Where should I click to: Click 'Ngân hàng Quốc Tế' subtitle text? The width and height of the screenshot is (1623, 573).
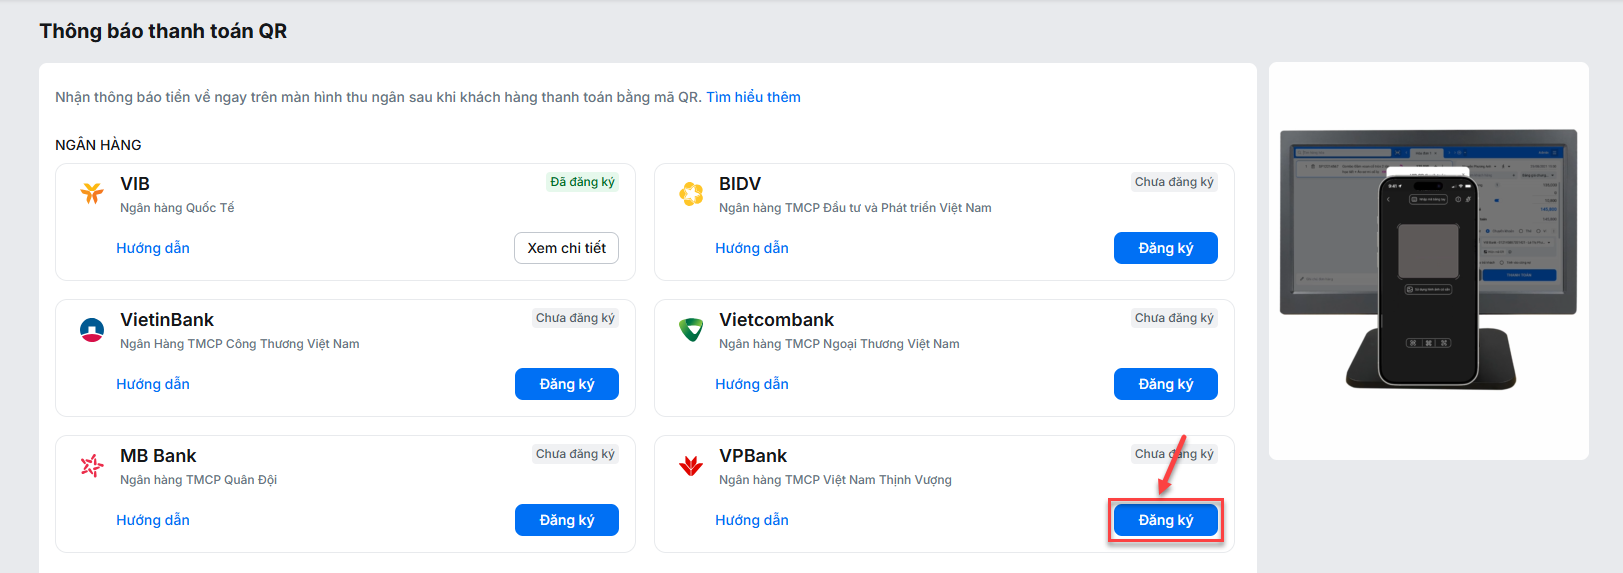(177, 208)
